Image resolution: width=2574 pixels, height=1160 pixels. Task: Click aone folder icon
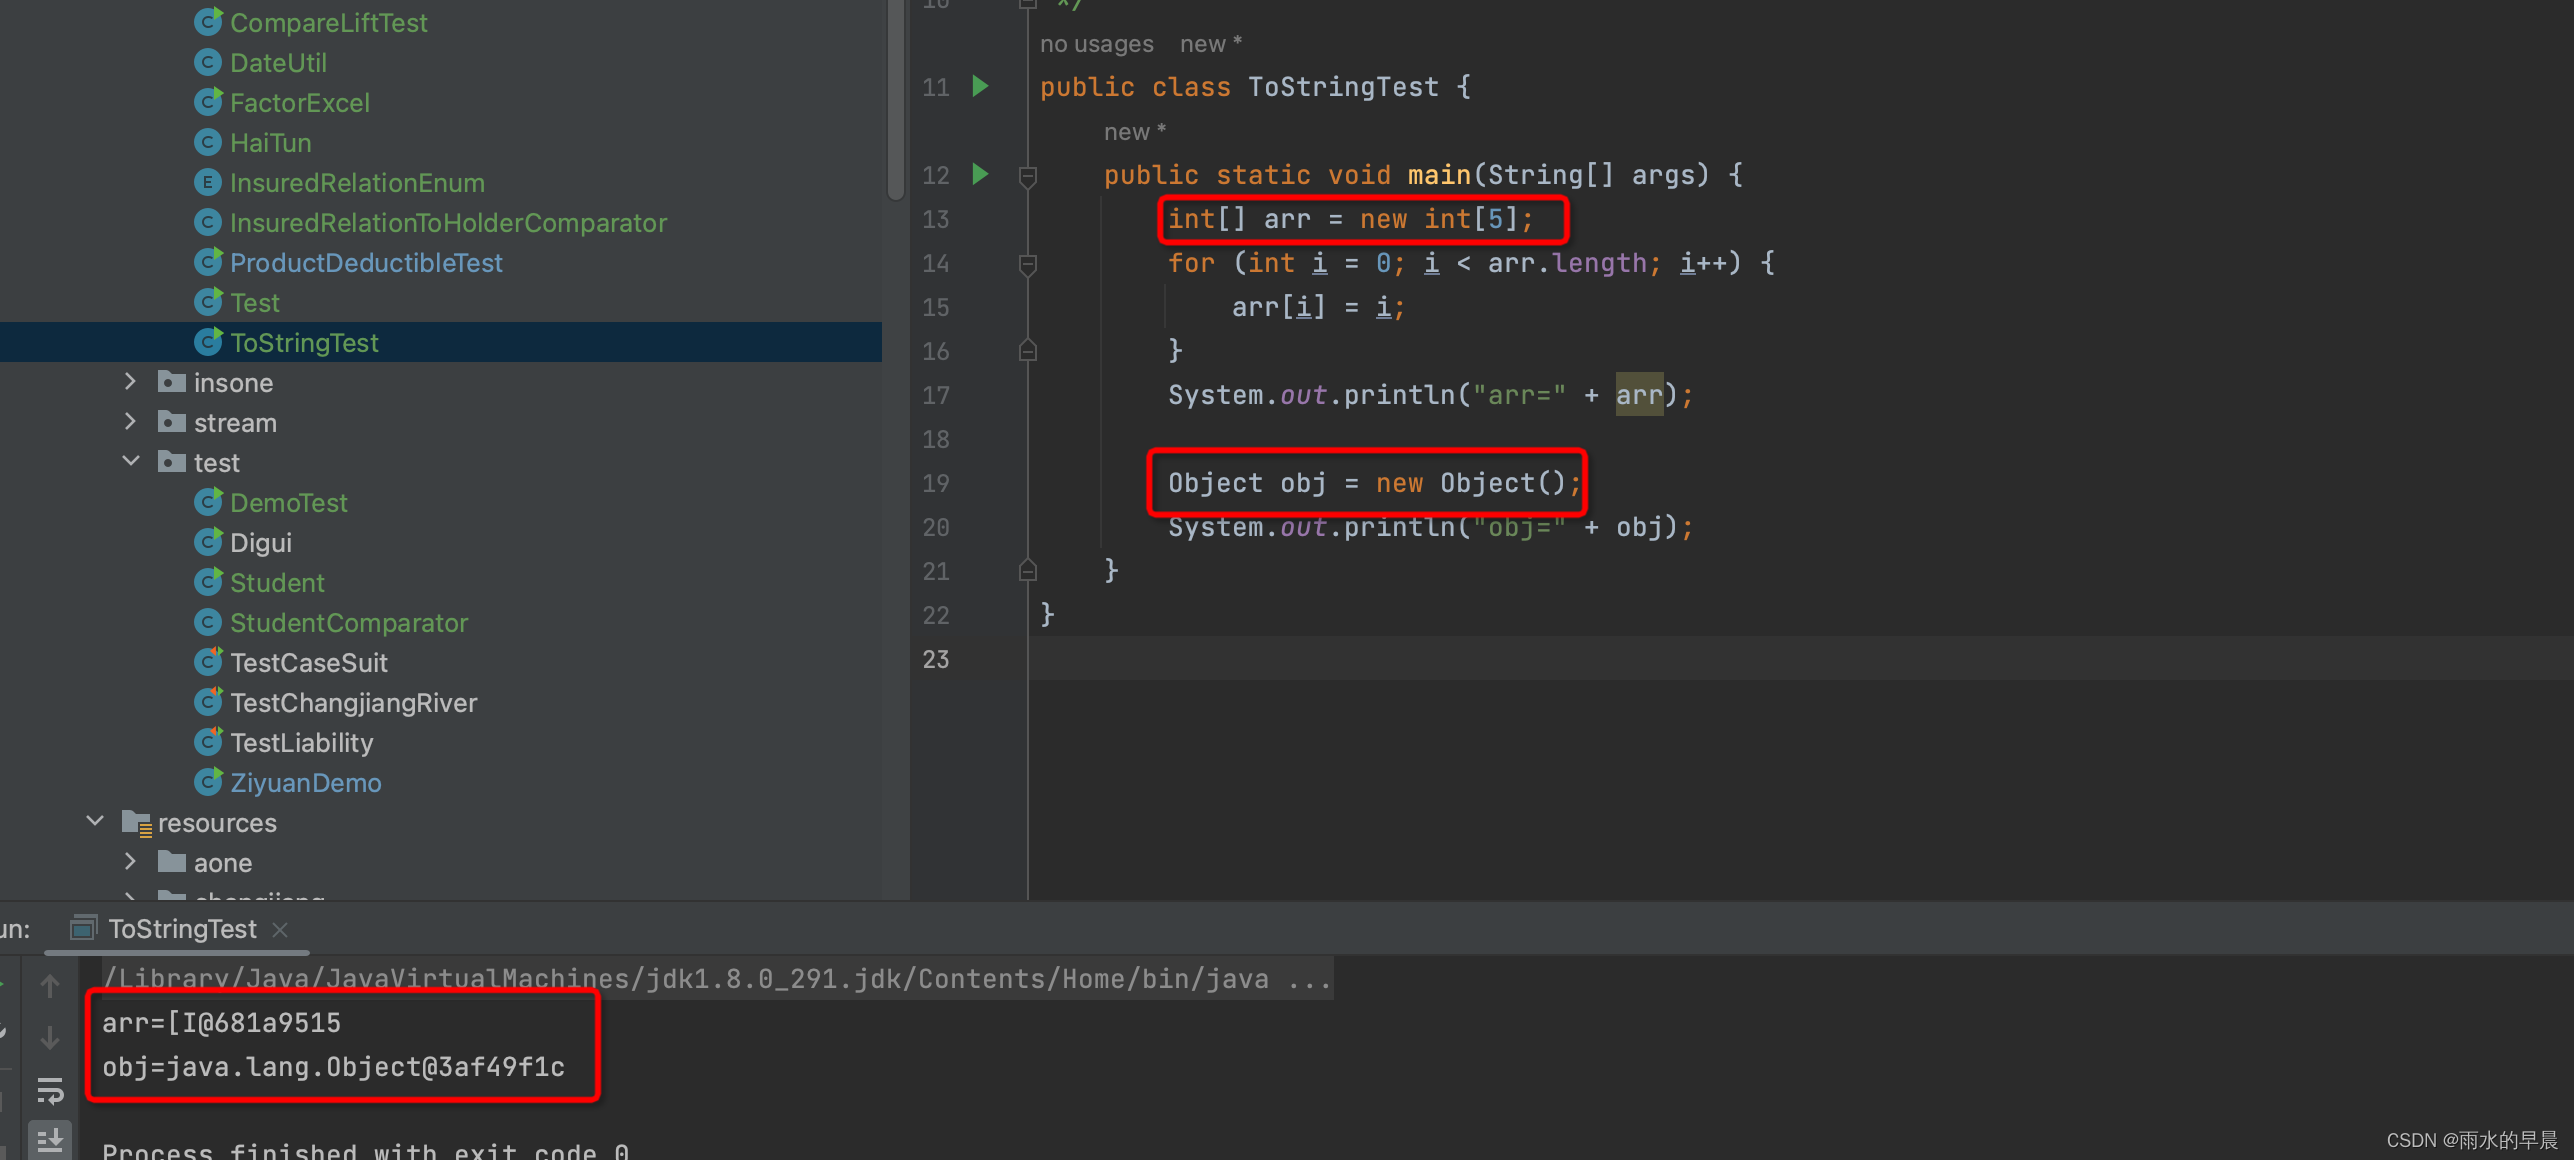pos(172,861)
